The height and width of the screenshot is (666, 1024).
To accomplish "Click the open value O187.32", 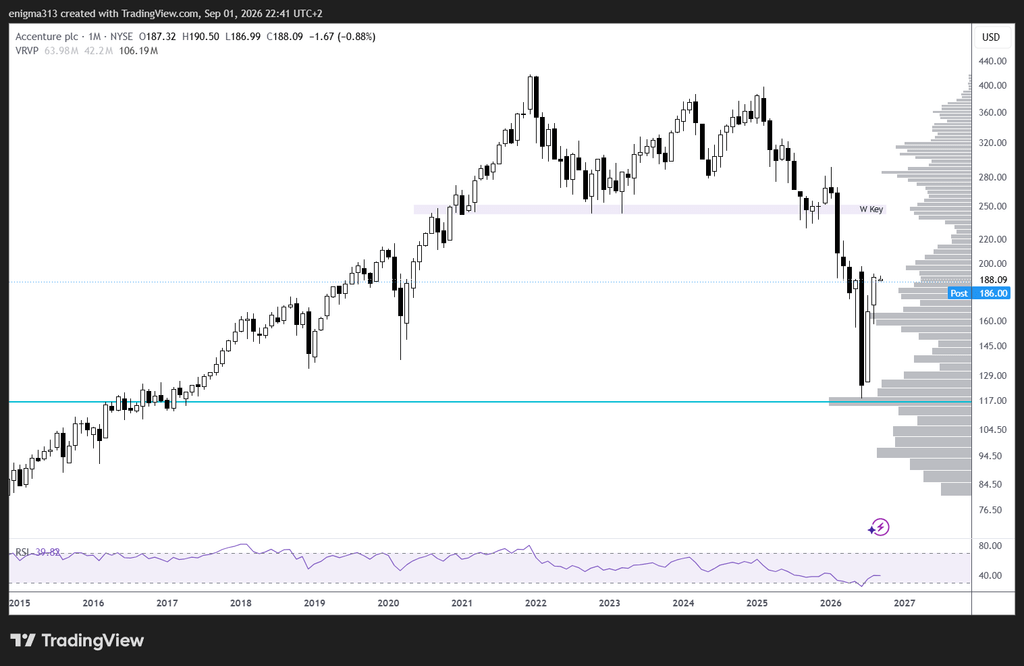I will tap(157, 37).
